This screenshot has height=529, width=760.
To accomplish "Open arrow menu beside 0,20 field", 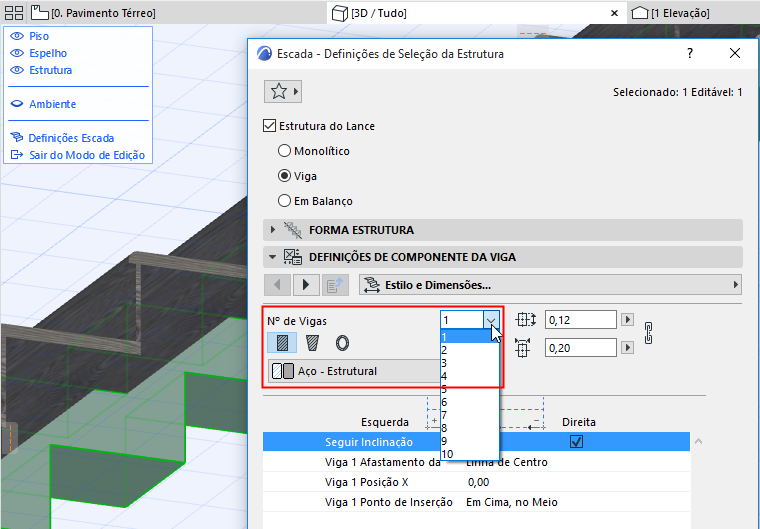I will click(x=628, y=348).
